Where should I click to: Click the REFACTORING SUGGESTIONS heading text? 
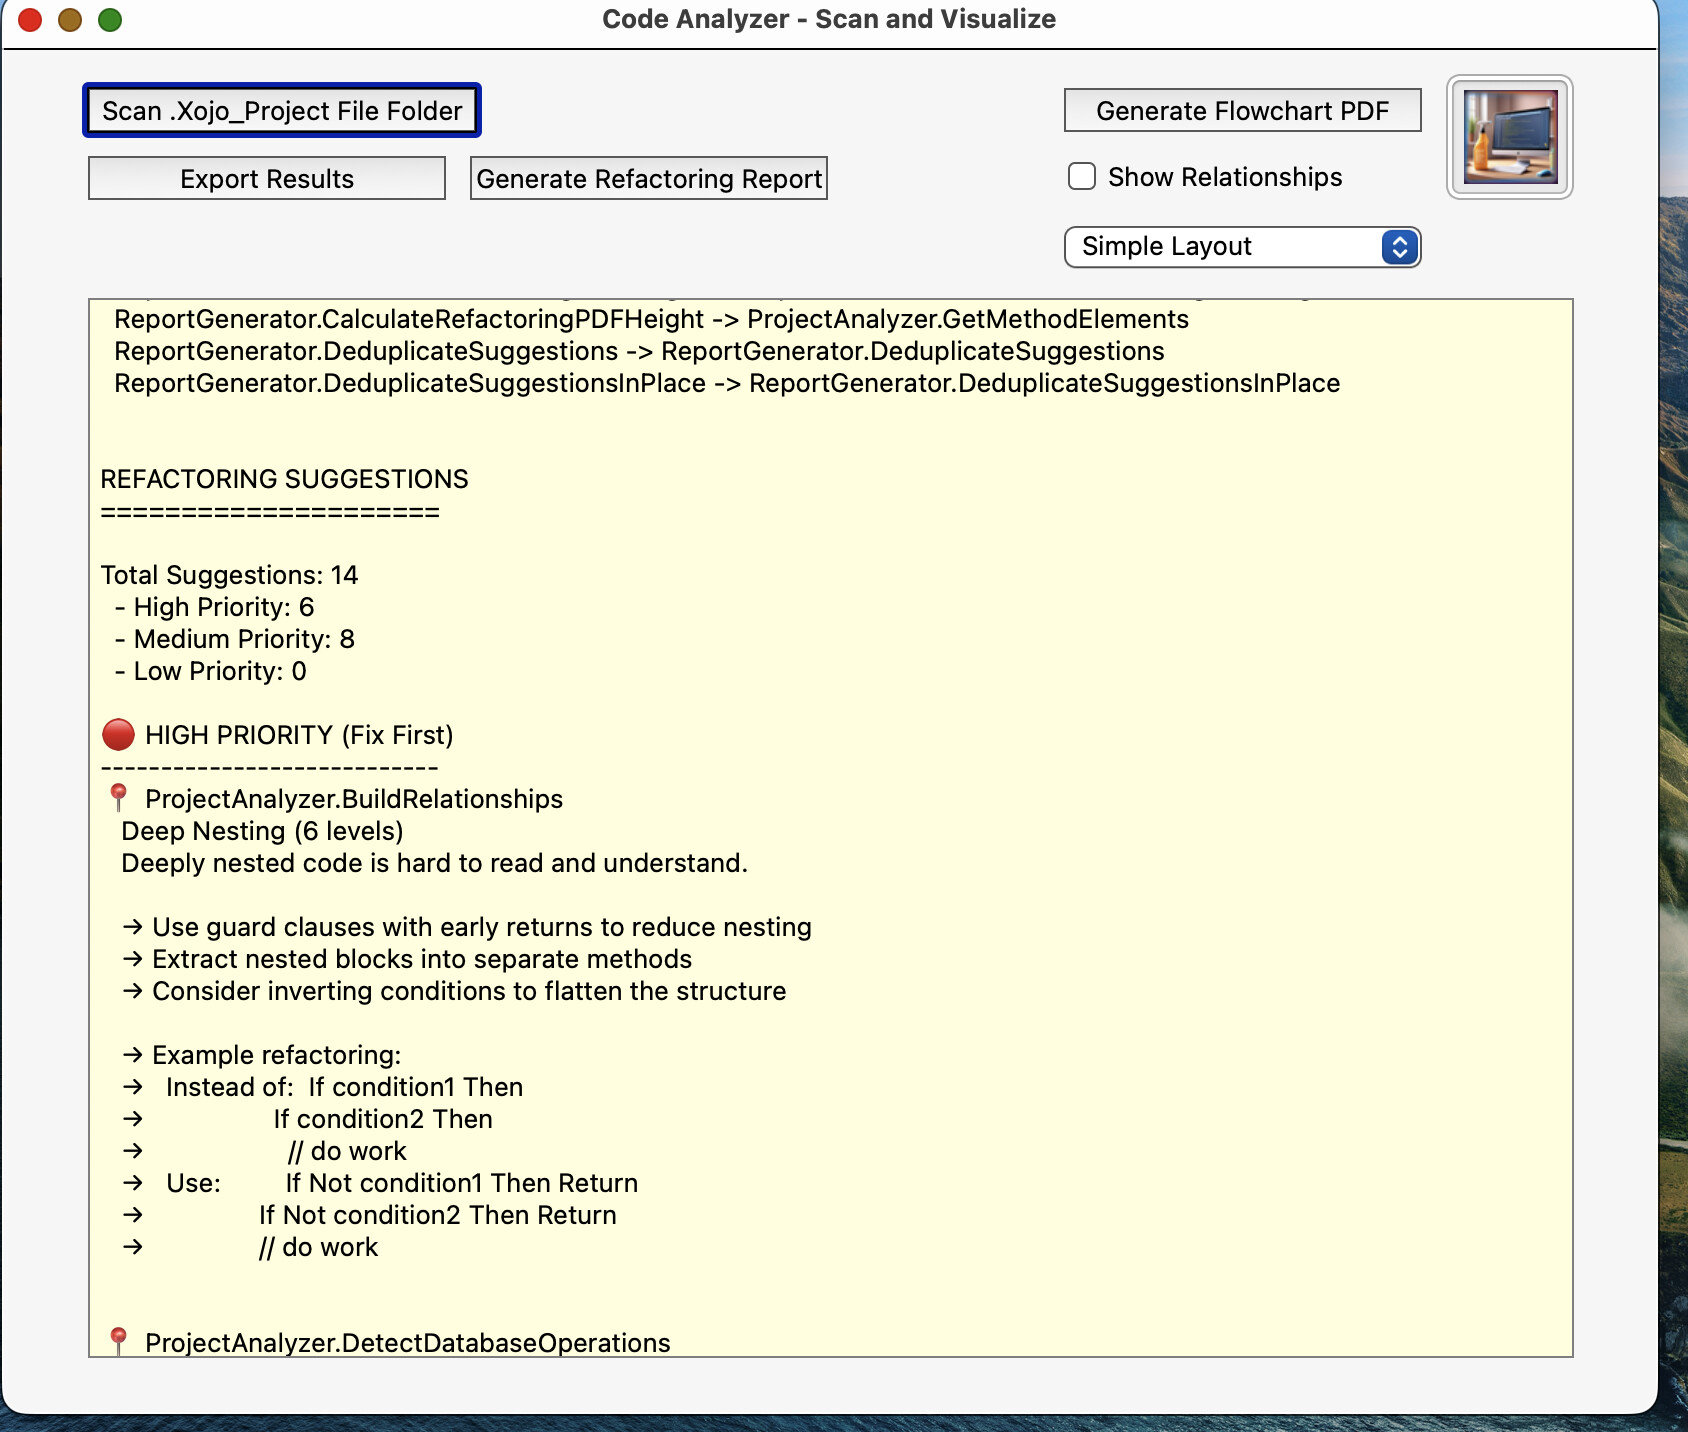tap(284, 479)
